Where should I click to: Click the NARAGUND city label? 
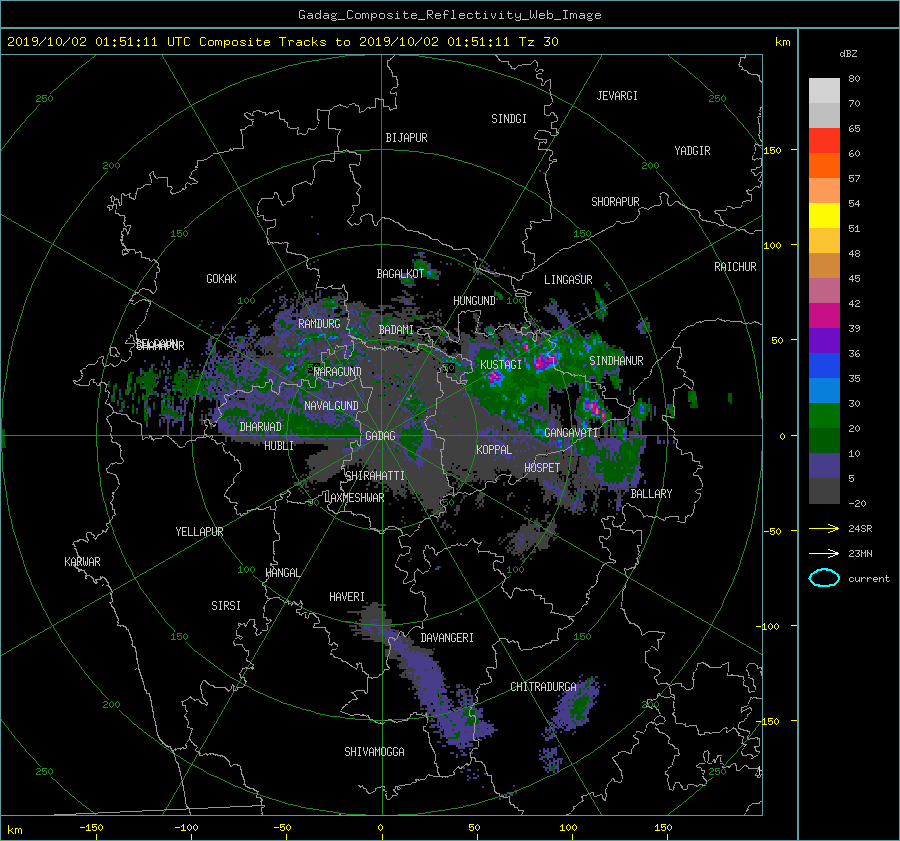338,371
